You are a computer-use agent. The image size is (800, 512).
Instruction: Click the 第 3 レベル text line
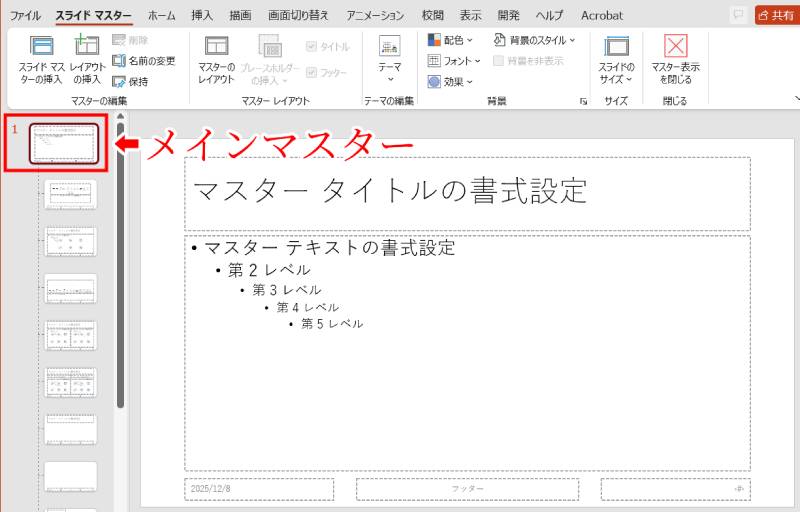[287, 290]
